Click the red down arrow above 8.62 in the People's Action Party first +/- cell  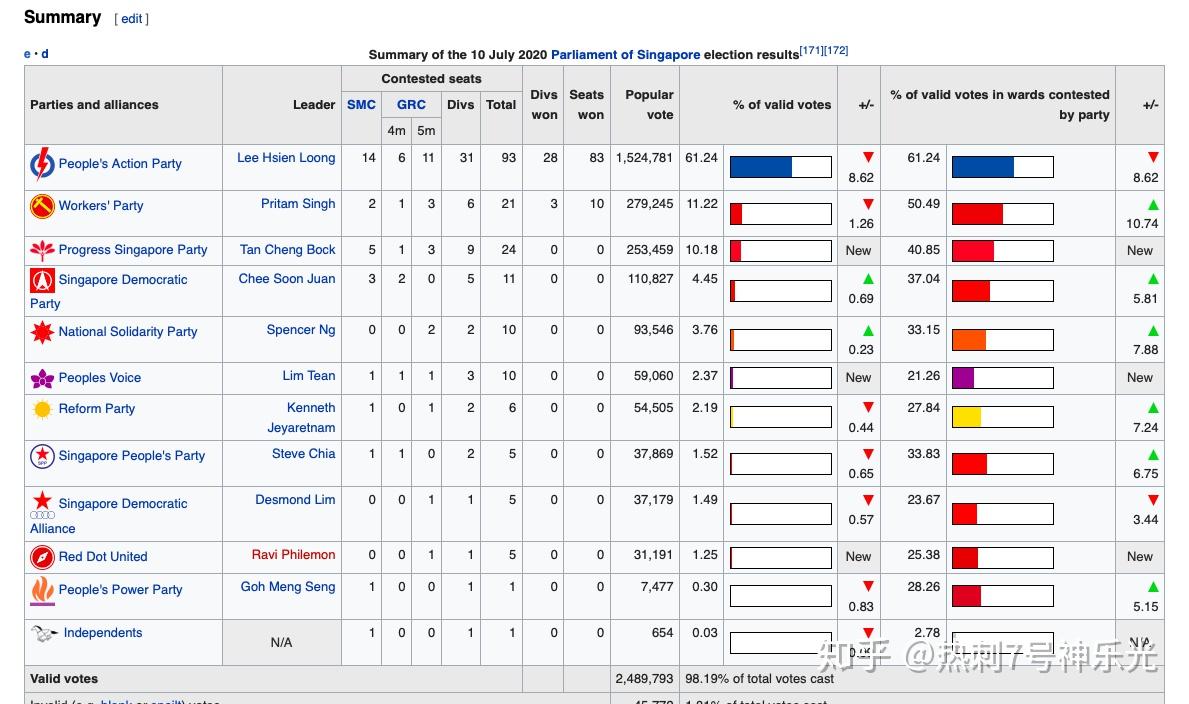click(868, 157)
